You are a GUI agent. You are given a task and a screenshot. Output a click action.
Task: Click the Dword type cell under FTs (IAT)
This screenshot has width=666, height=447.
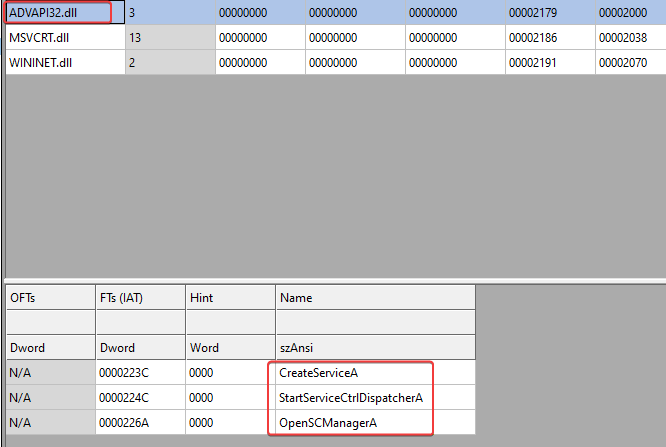(141, 348)
